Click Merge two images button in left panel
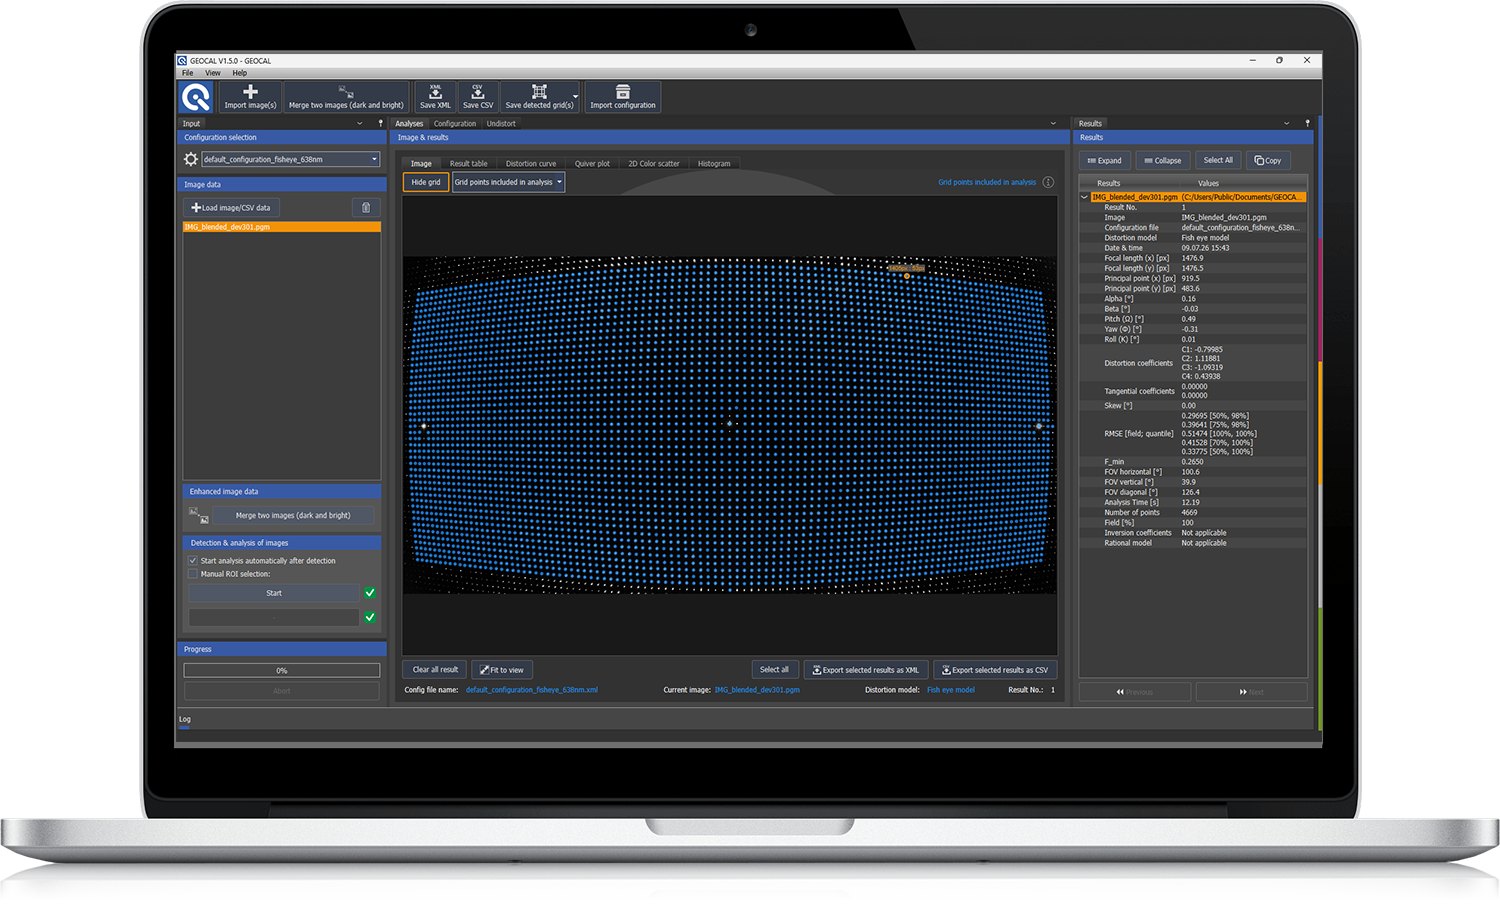The height and width of the screenshot is (923, 1500). point(293,516)
